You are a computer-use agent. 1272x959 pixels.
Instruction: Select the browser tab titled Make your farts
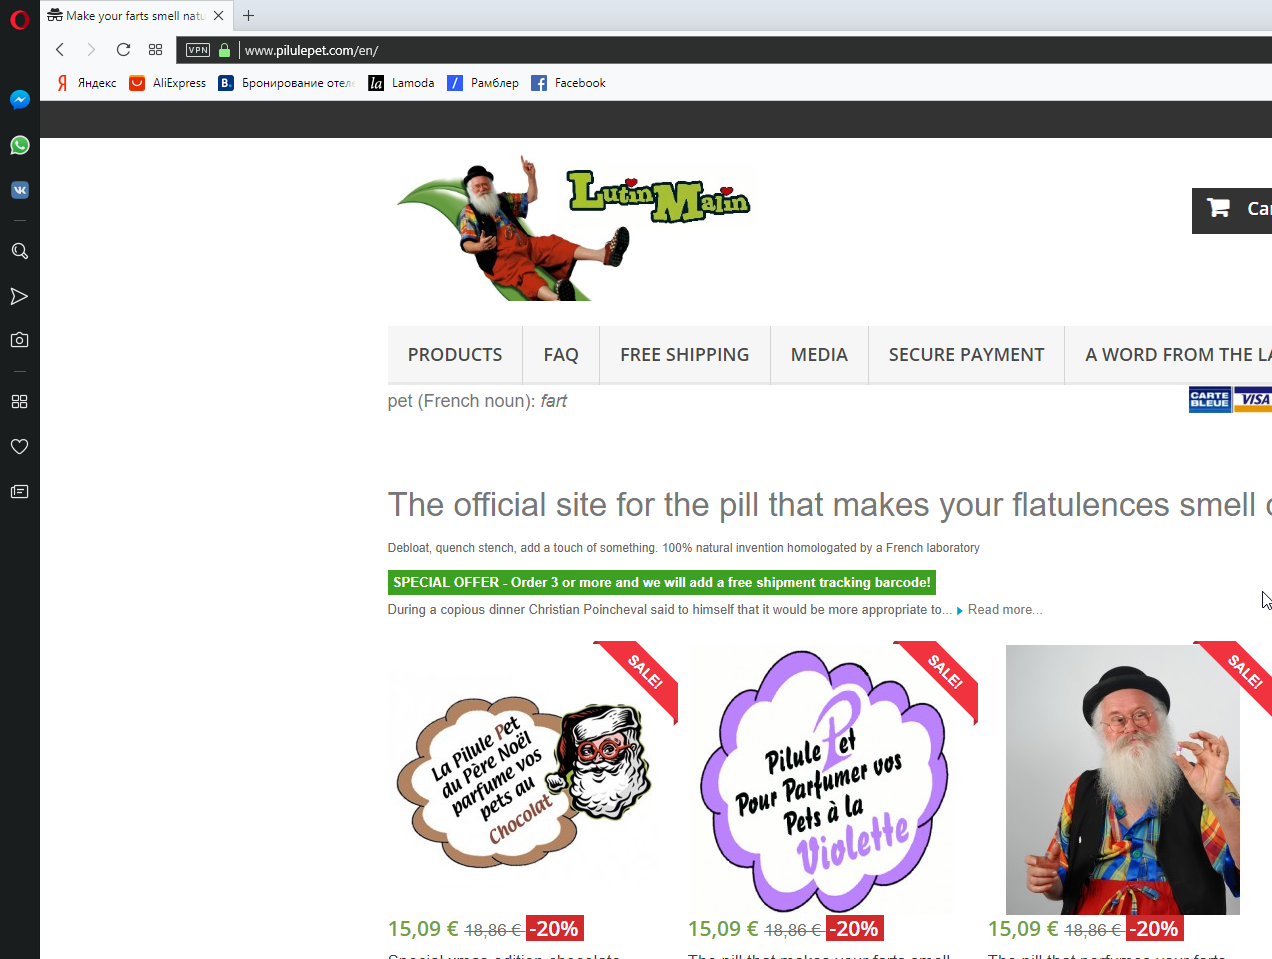pos(135,16)
